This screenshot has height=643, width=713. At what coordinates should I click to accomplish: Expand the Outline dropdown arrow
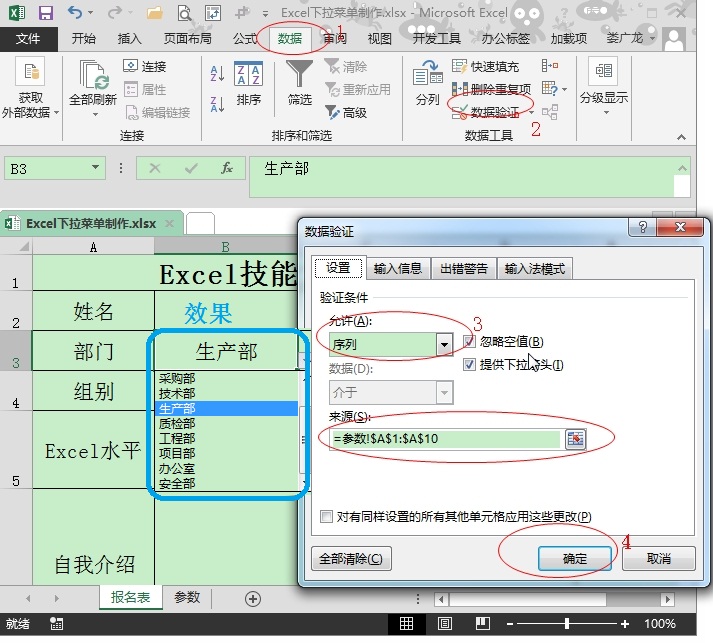pos(606,112)
